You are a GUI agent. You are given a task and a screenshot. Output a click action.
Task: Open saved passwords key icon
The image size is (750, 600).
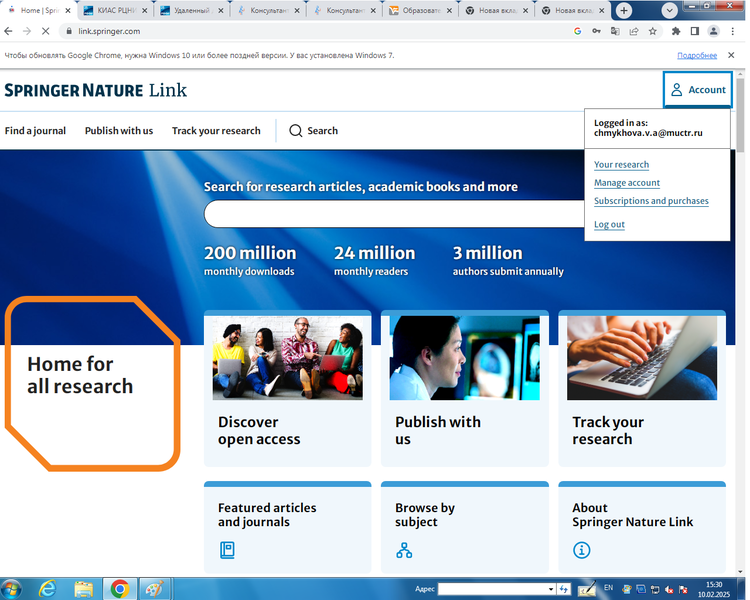point(596,31)
